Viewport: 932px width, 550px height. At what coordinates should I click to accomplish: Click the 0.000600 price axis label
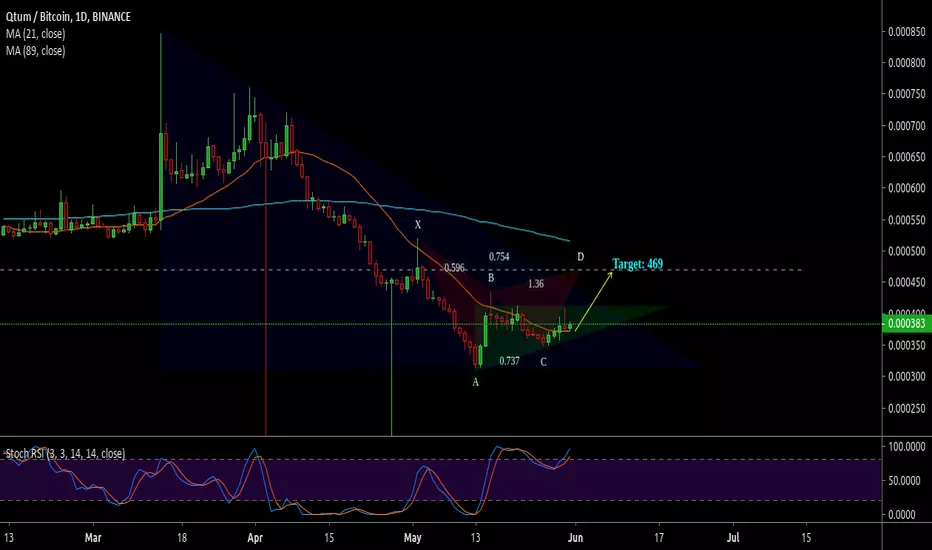point(907,188)
